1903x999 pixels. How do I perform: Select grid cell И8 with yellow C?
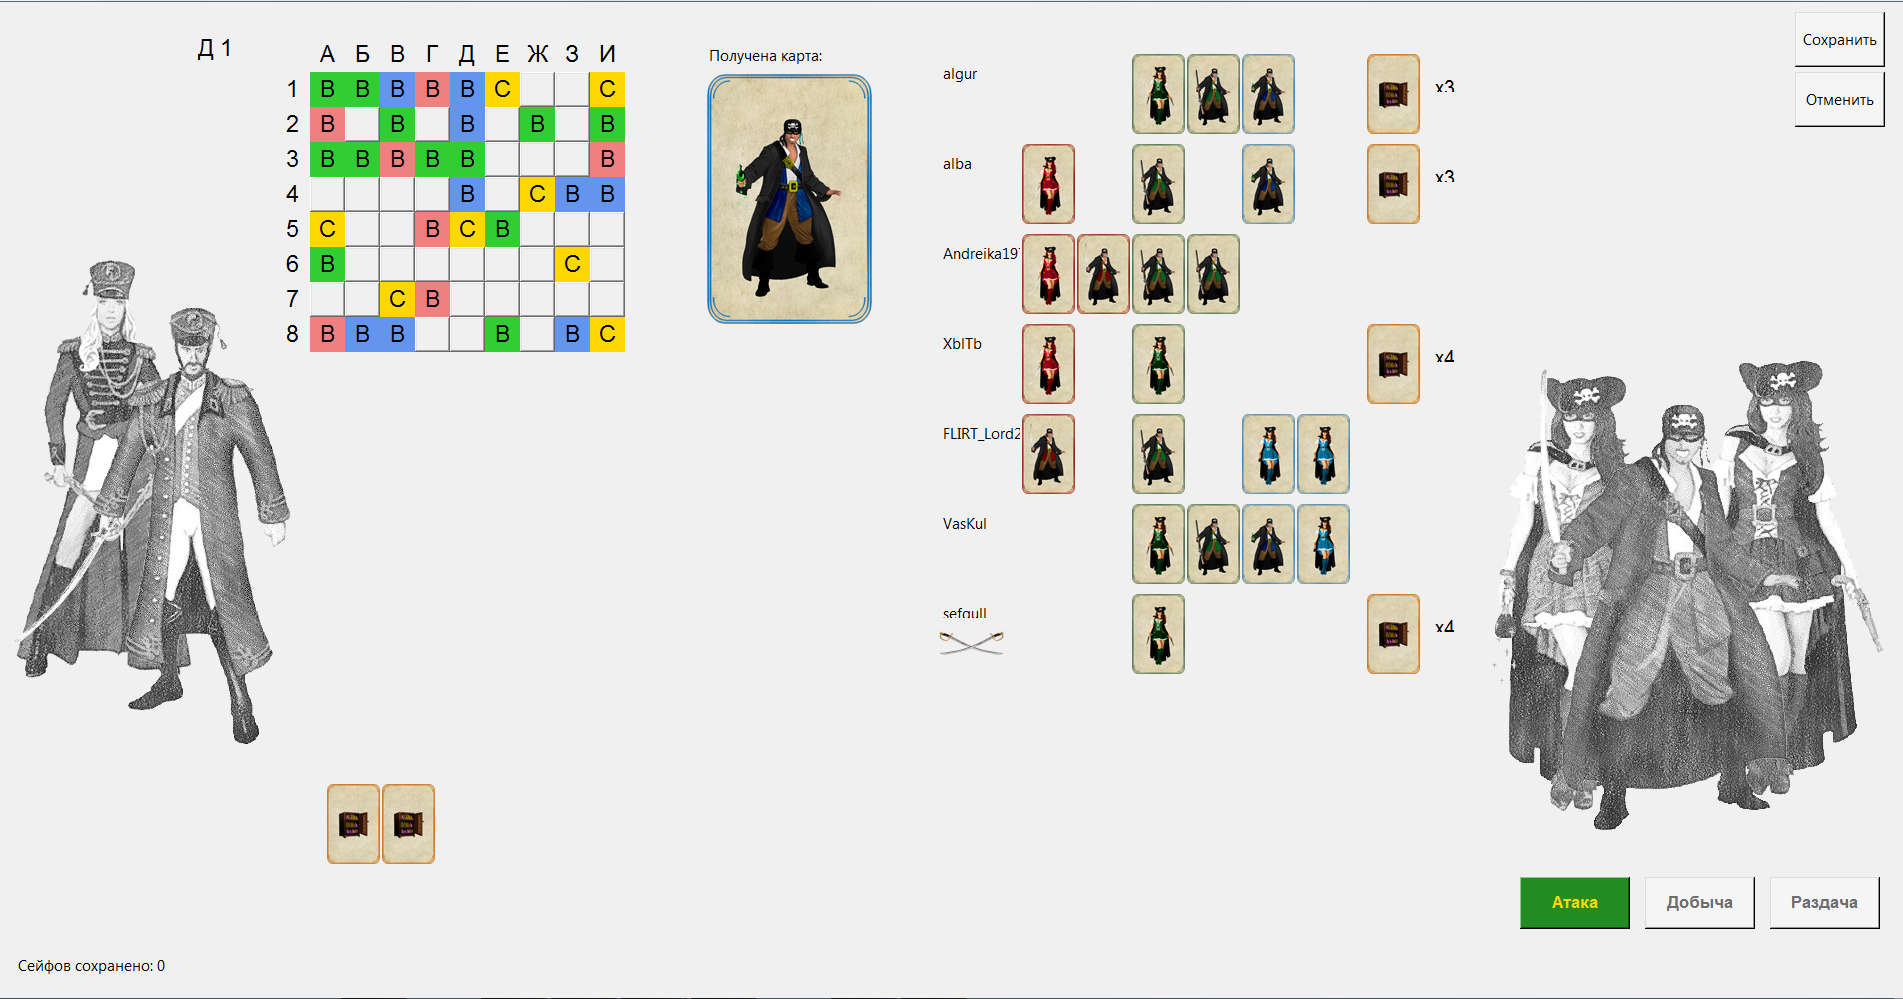(607, 334)
